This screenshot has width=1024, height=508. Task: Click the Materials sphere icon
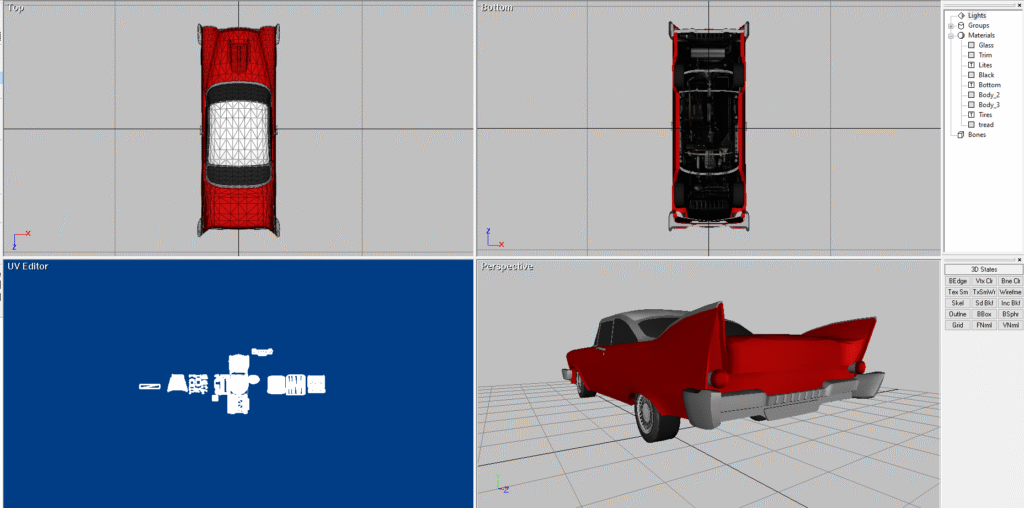point(962,35)
